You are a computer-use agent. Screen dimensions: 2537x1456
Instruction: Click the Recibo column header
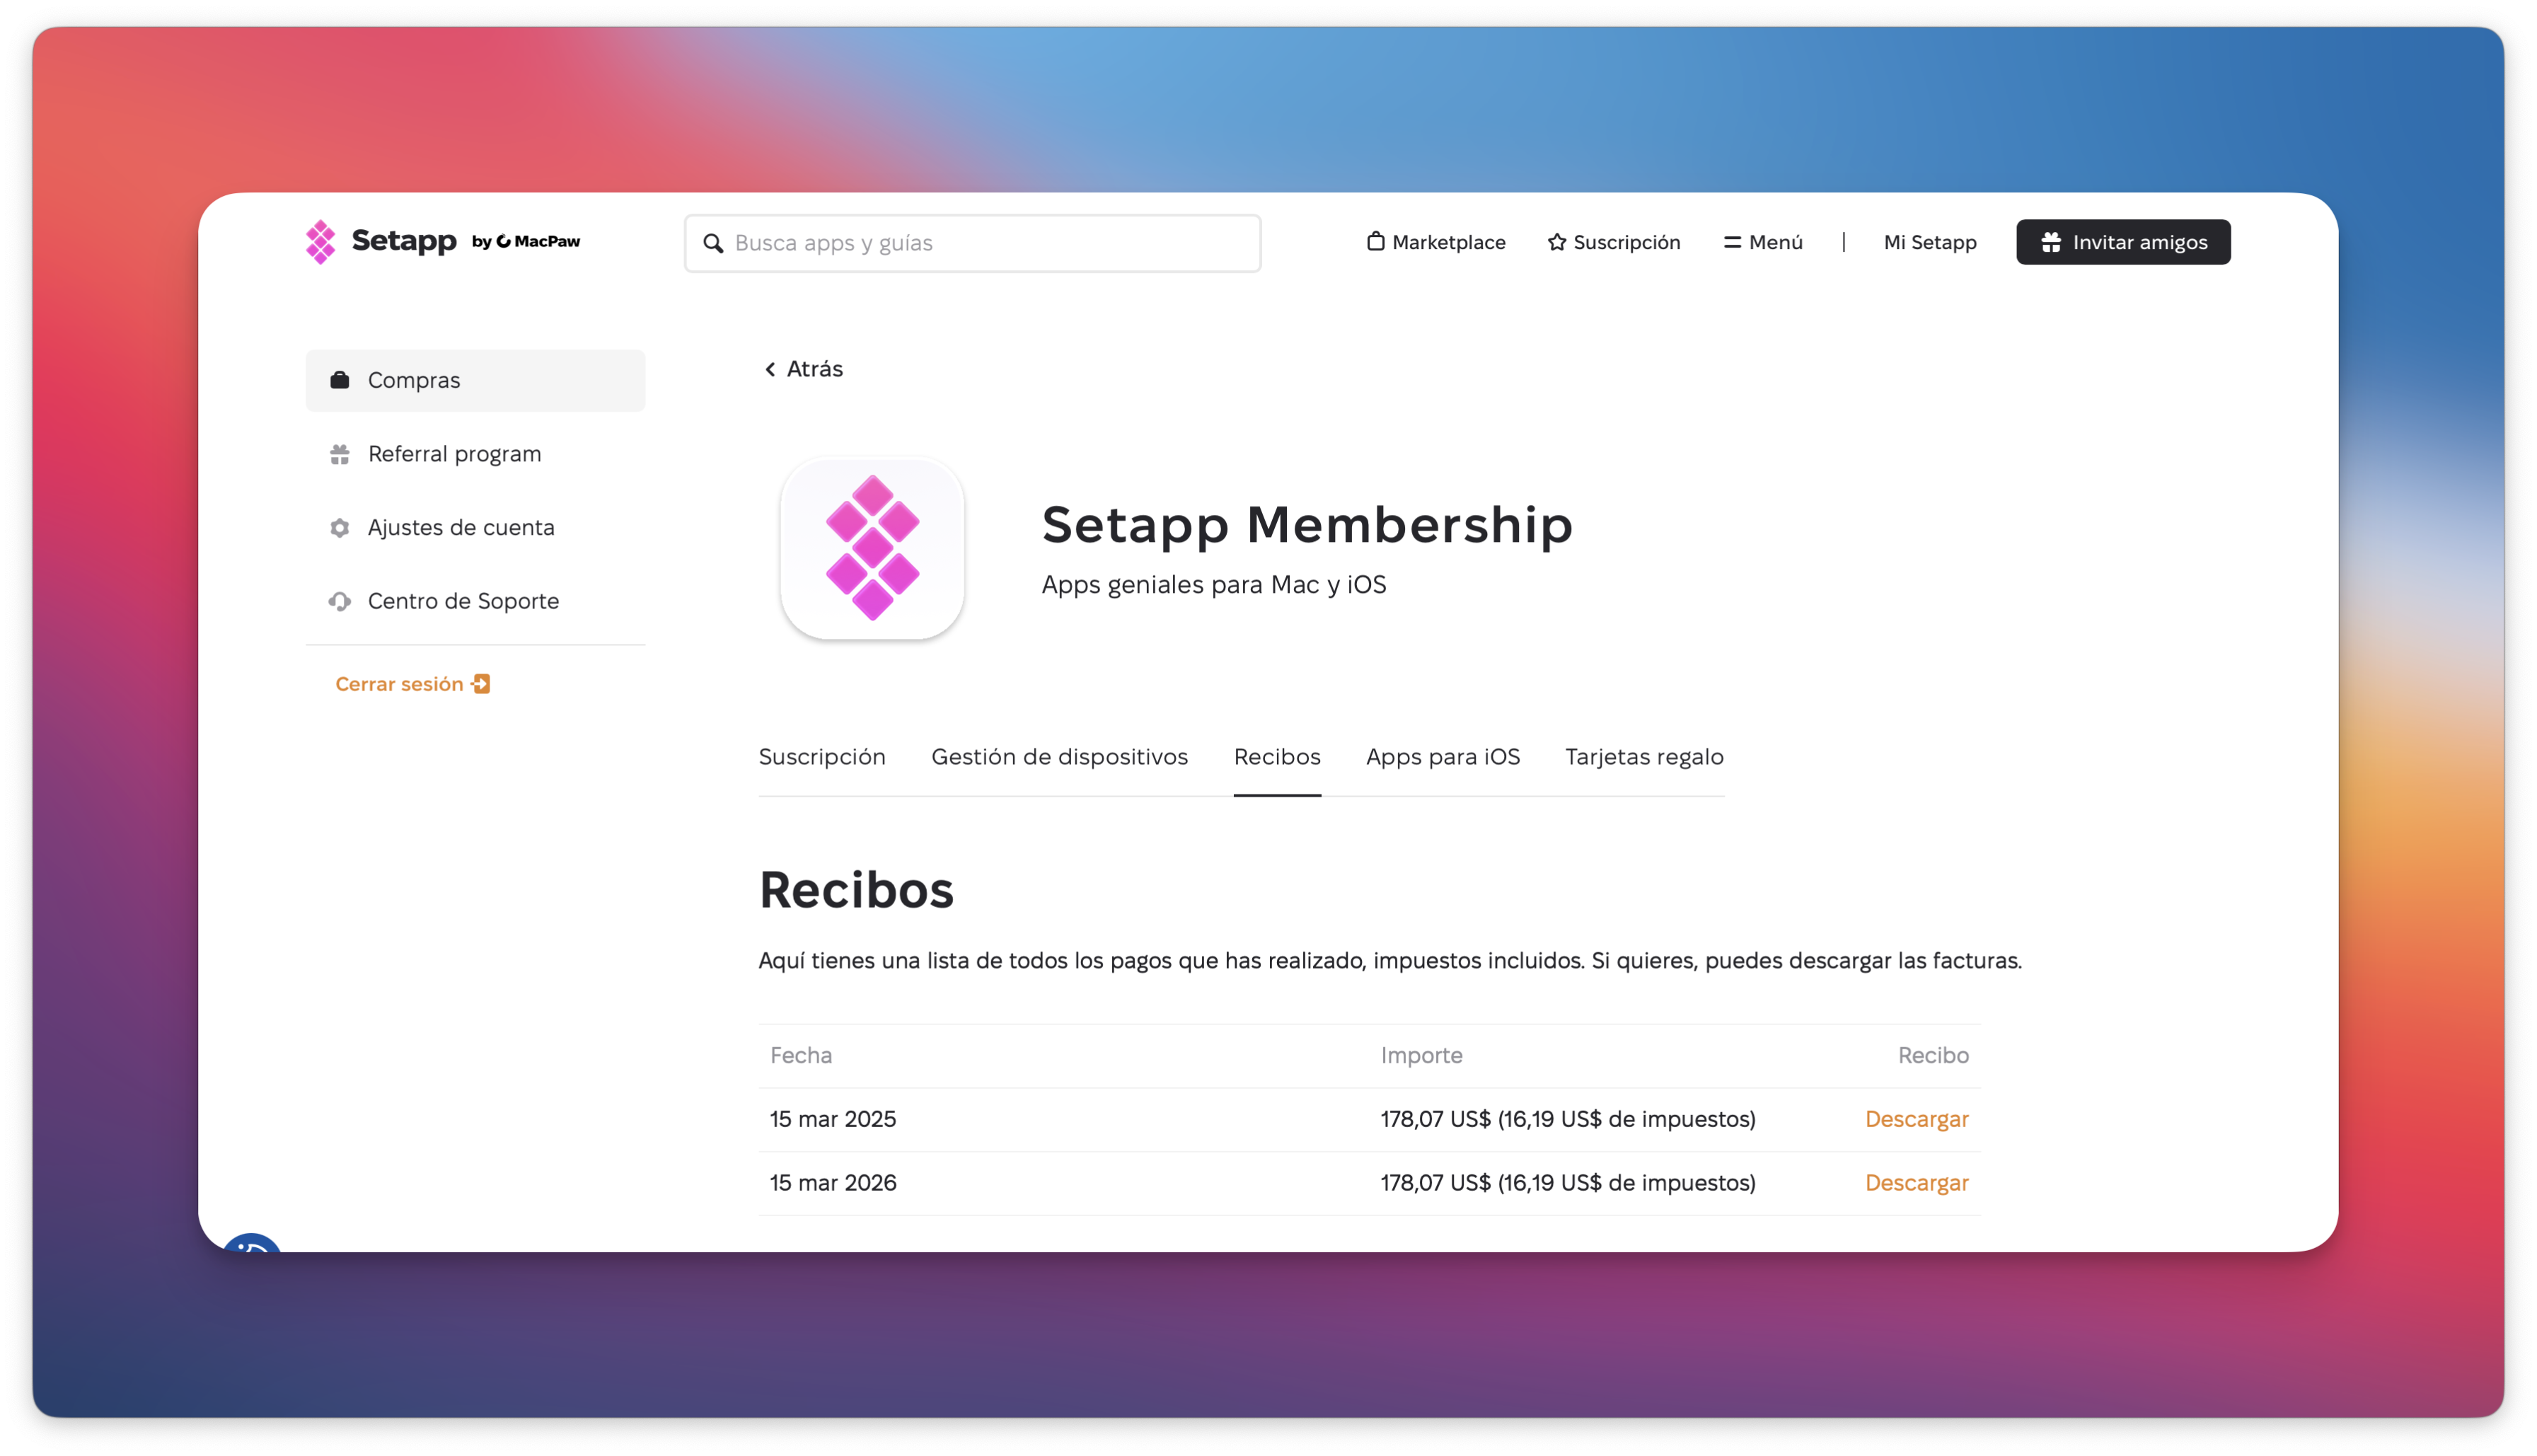pos(1933,1055)
